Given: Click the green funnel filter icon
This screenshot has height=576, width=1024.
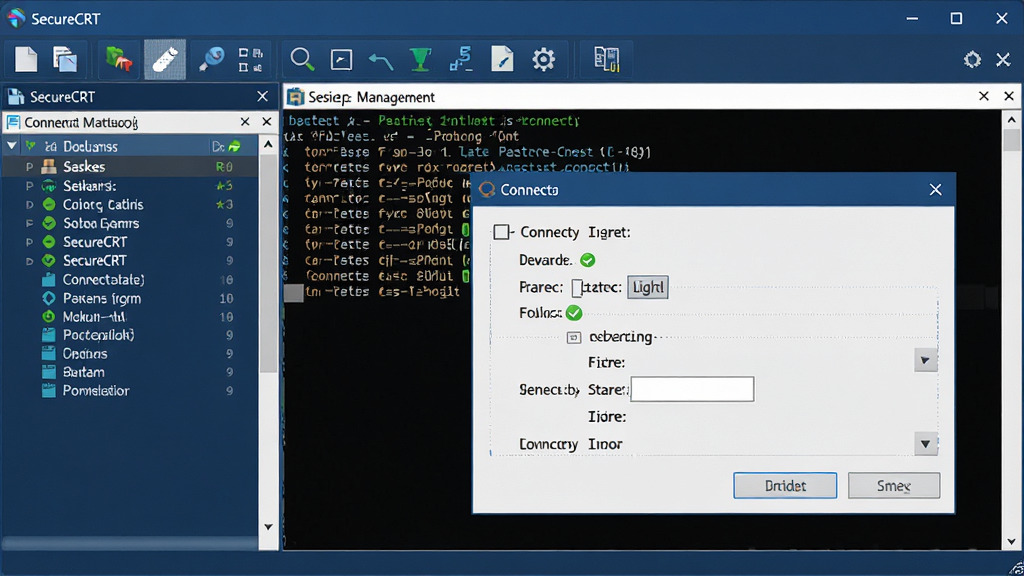Looking at the screenshot, I should click(421, 59).
